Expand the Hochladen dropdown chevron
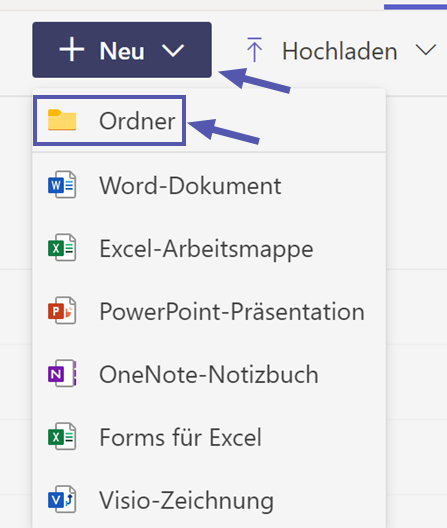447x528 pixels. pos(426,50)
